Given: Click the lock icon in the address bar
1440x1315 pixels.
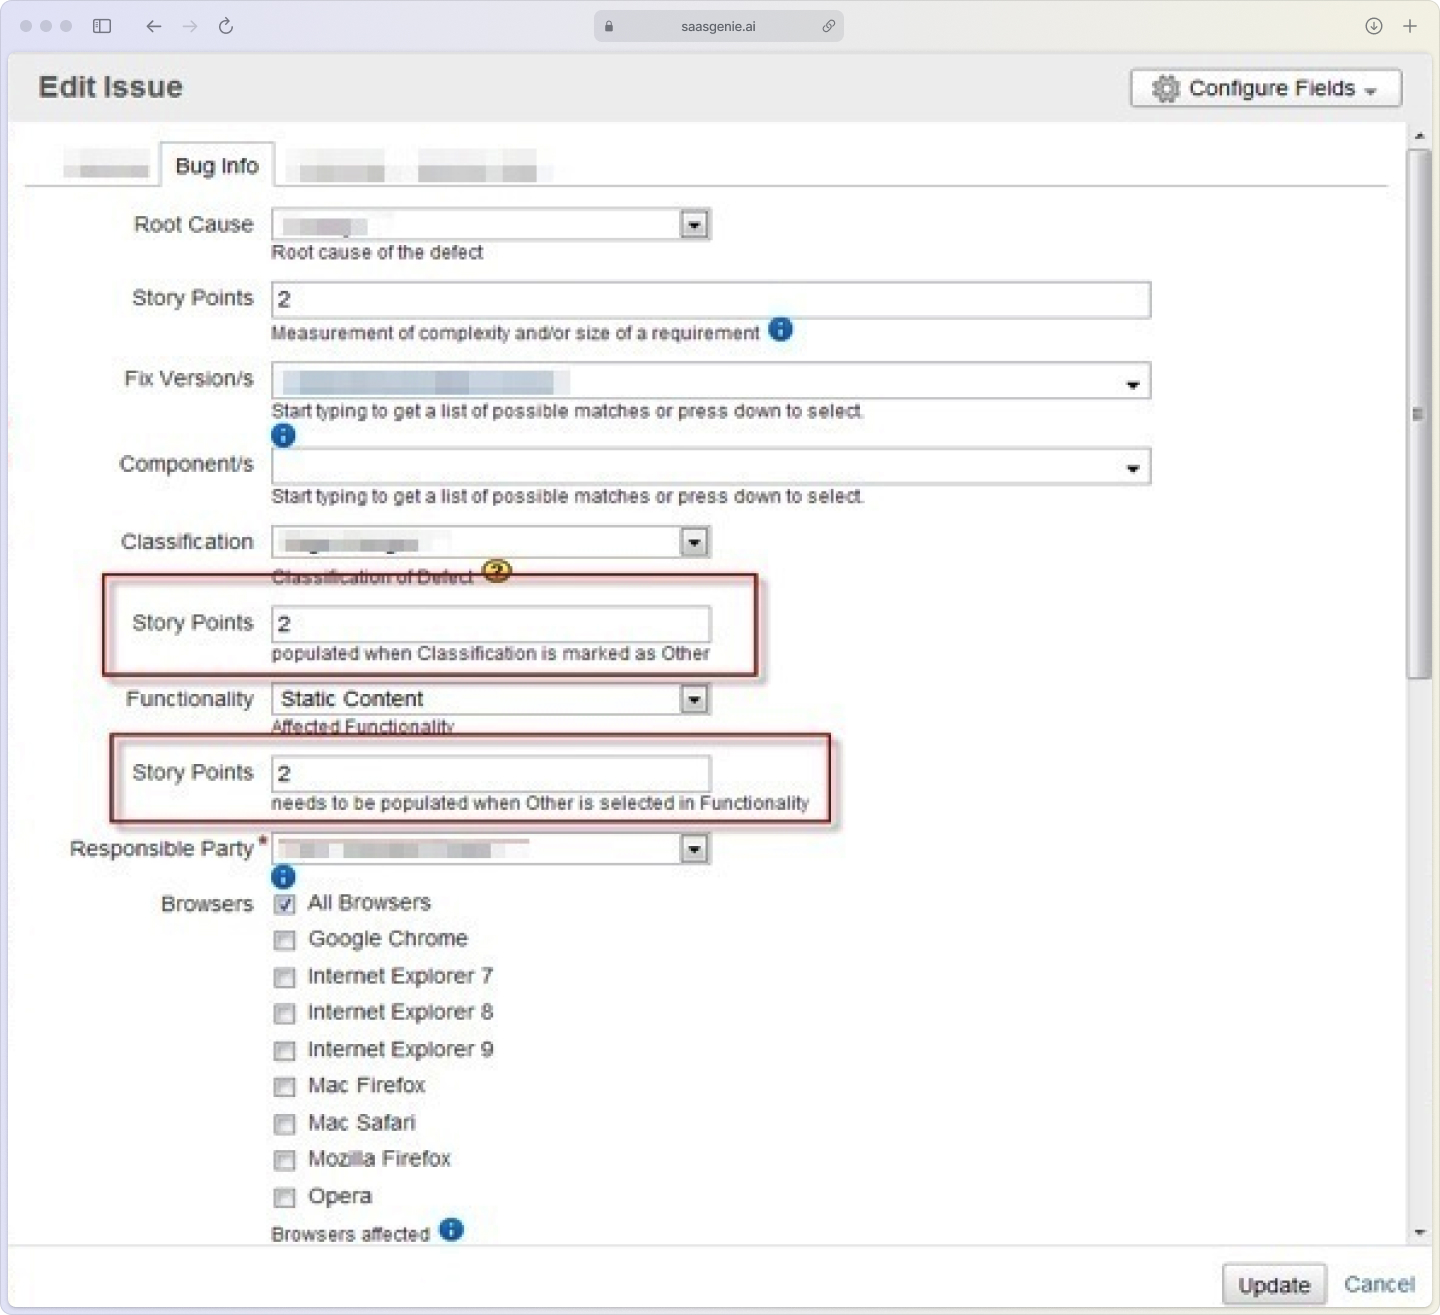Looking at the screenshot, I should click(608, 26).
